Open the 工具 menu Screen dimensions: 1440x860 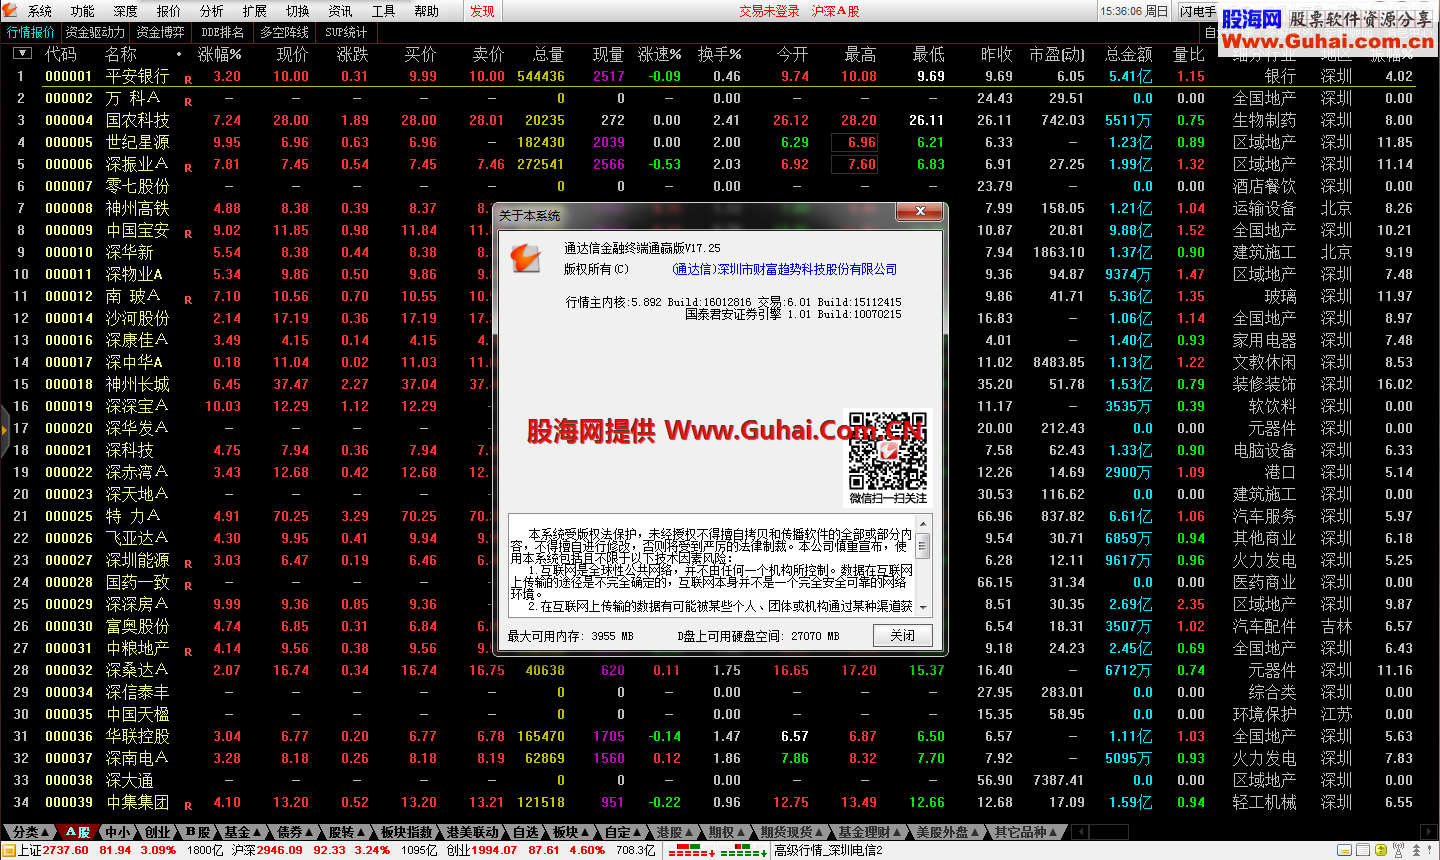(384, 11)
